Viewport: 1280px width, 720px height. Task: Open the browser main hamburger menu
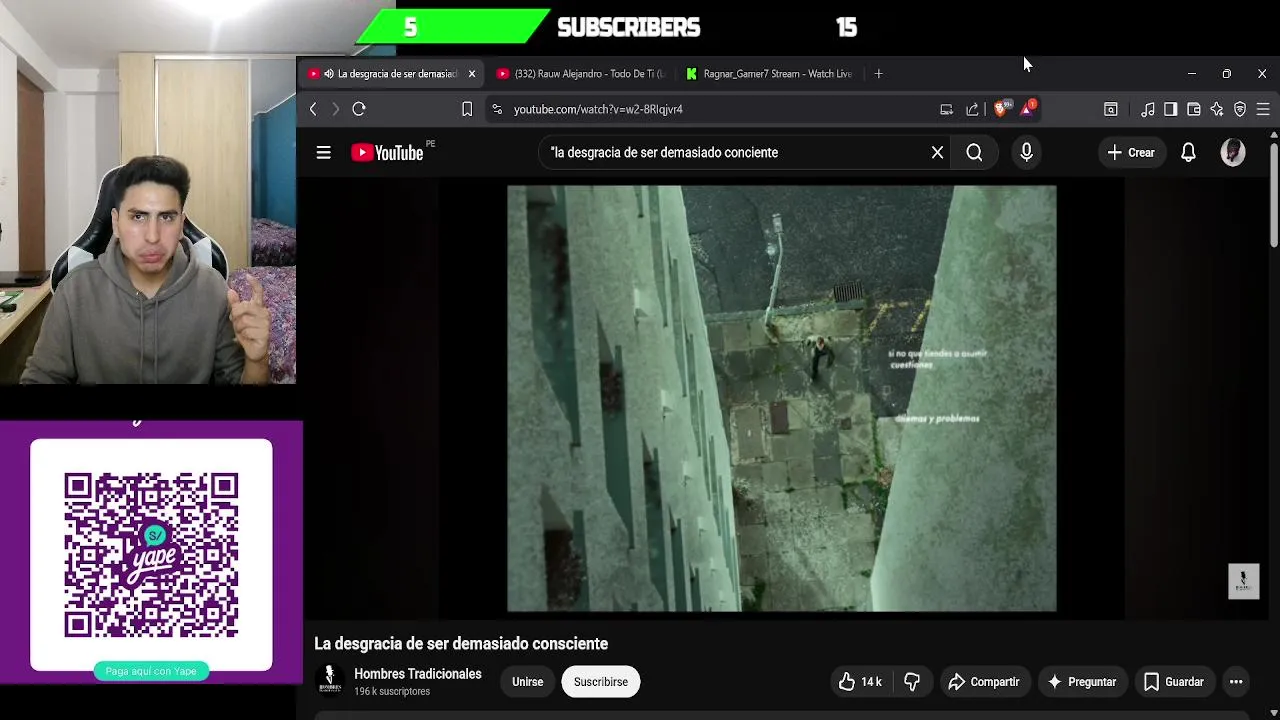(1263, 109)
